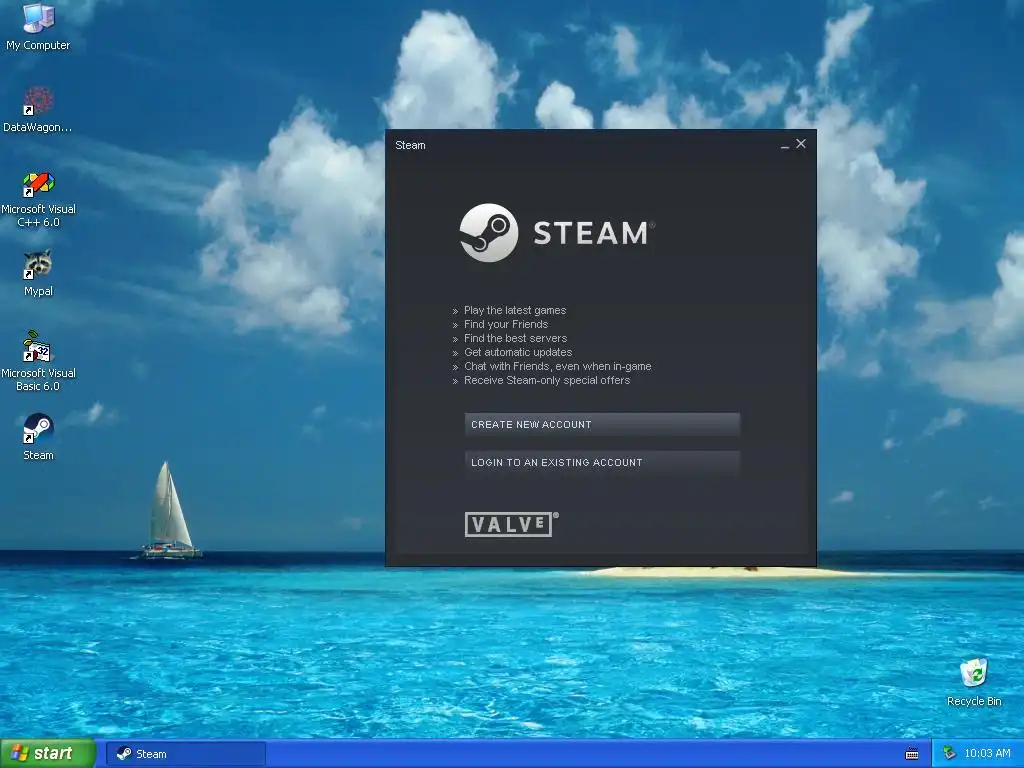Click 'Find your Friends' text
Viewport: 1024px width, 768px height.
[x=506, y=324]
